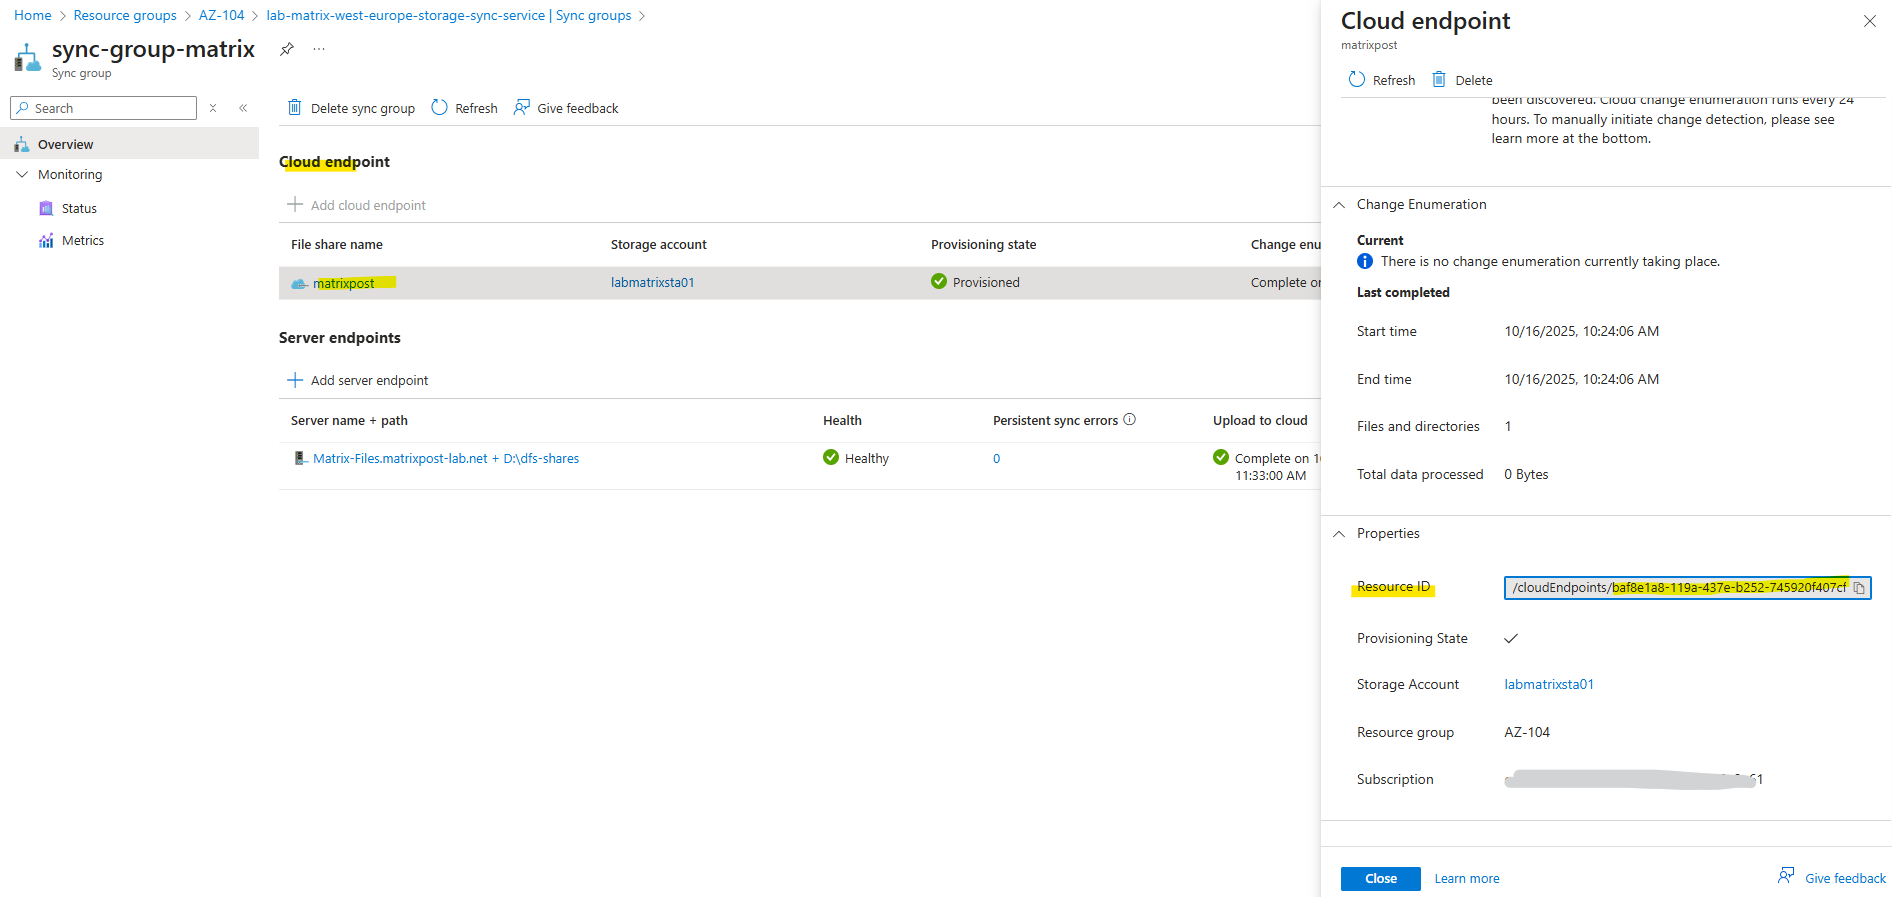Click the AZ-104 Resource group value

click(x=1527, y=732)
